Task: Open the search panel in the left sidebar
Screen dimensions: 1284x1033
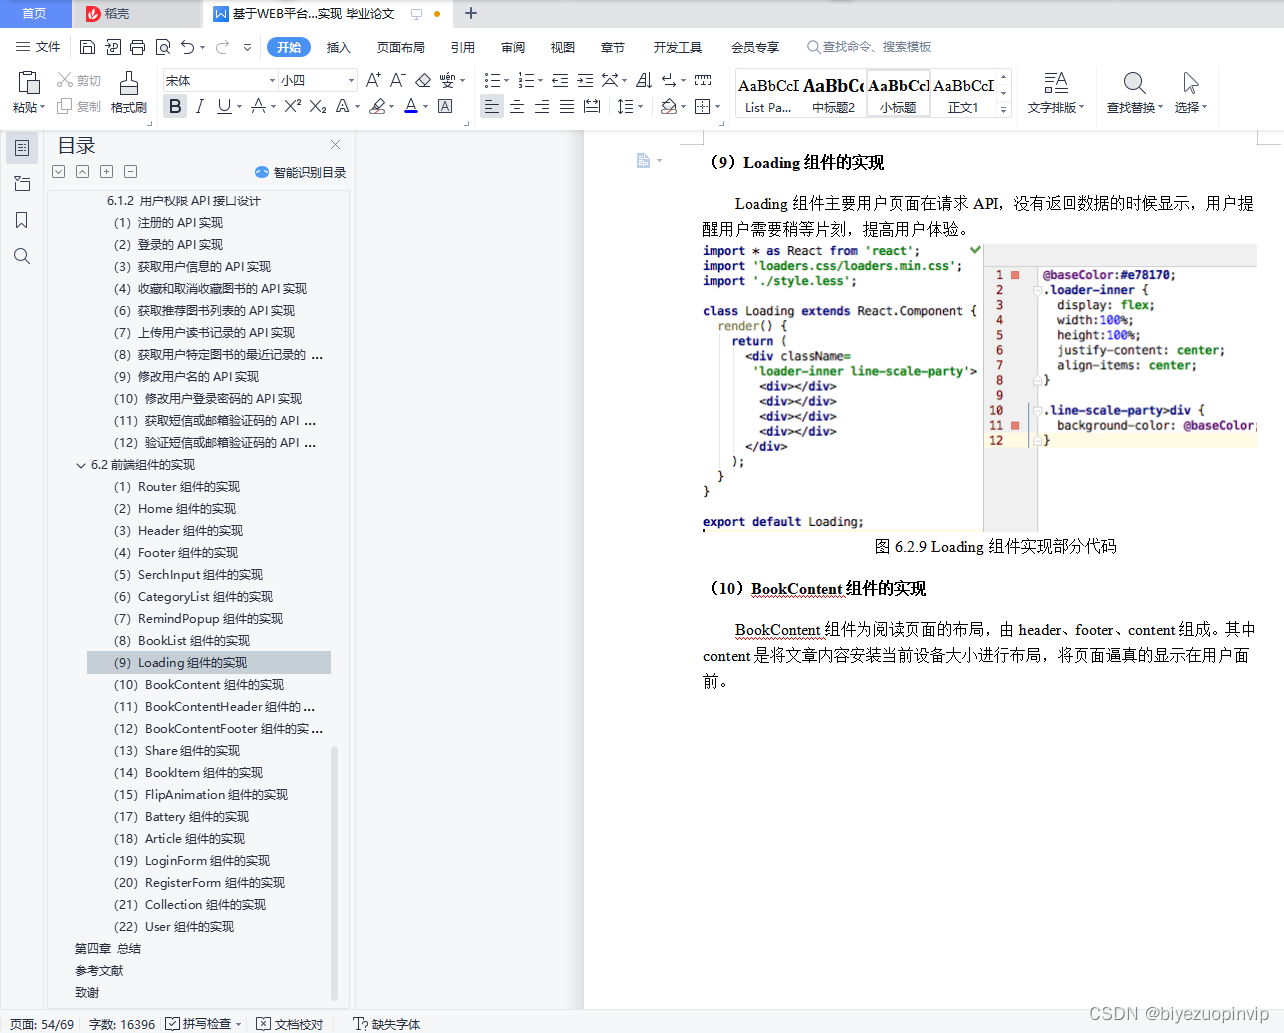Action: click(21, 256)
